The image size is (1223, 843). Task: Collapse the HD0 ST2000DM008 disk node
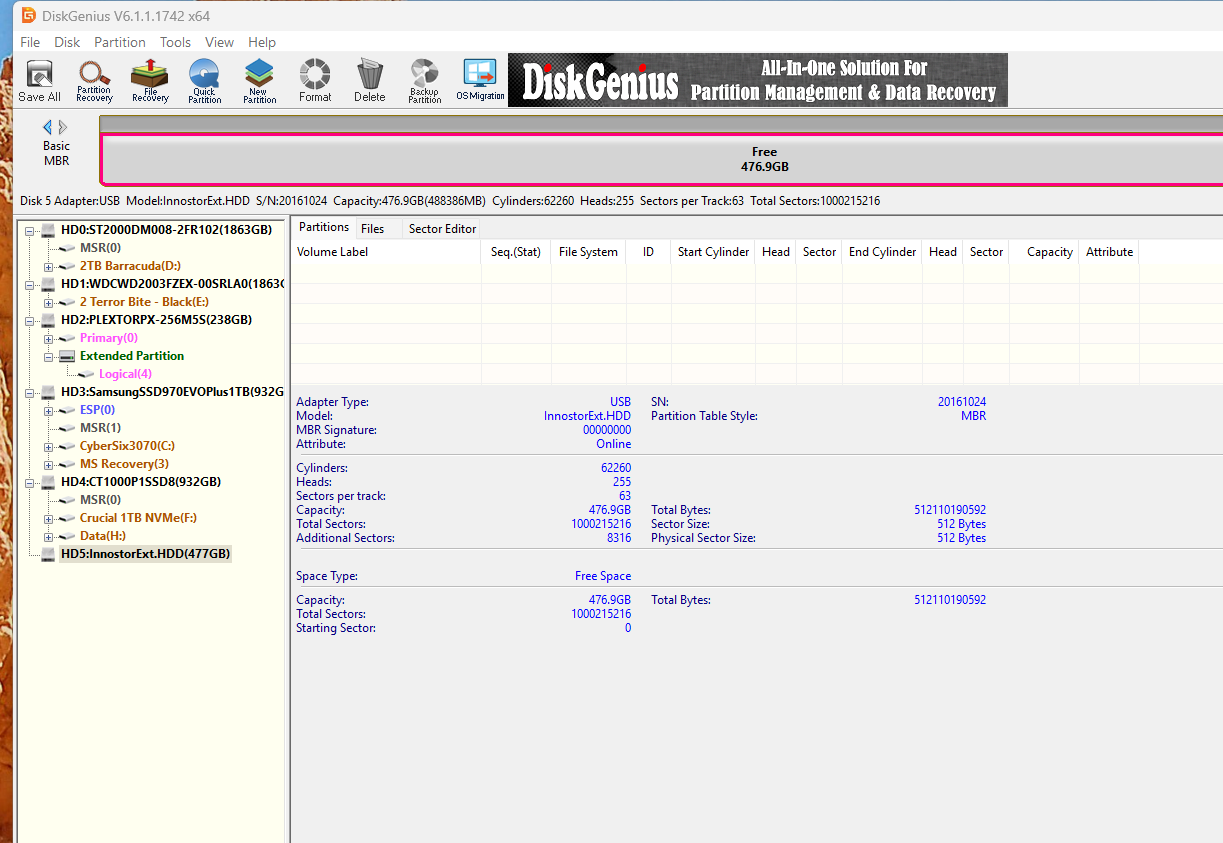pos(30,230)
